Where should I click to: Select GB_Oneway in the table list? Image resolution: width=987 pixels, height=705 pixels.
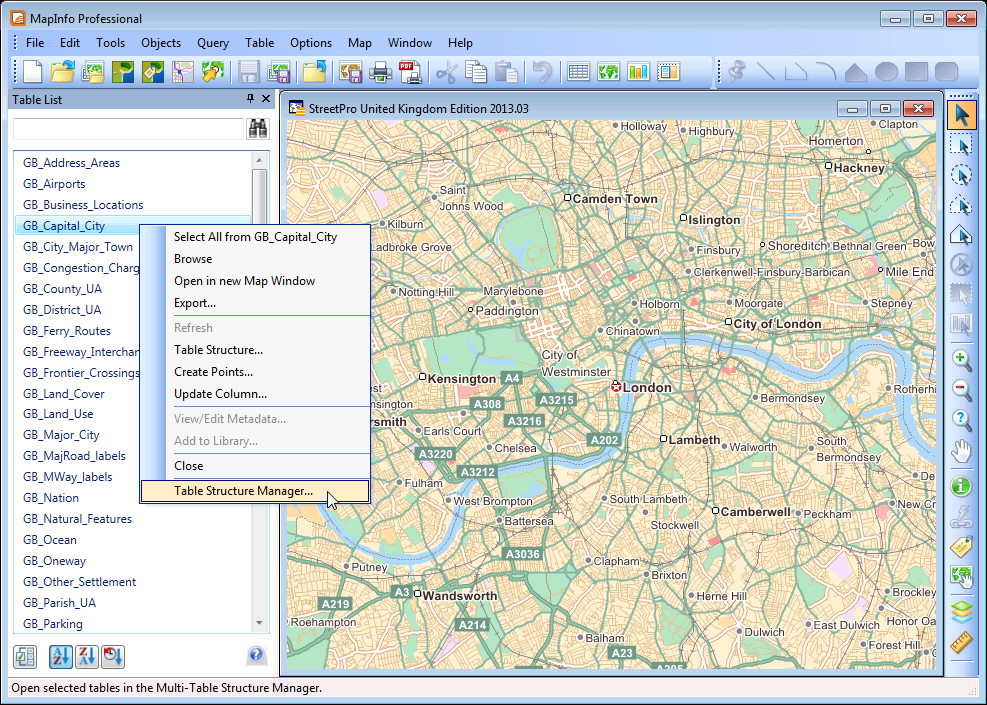54,561
